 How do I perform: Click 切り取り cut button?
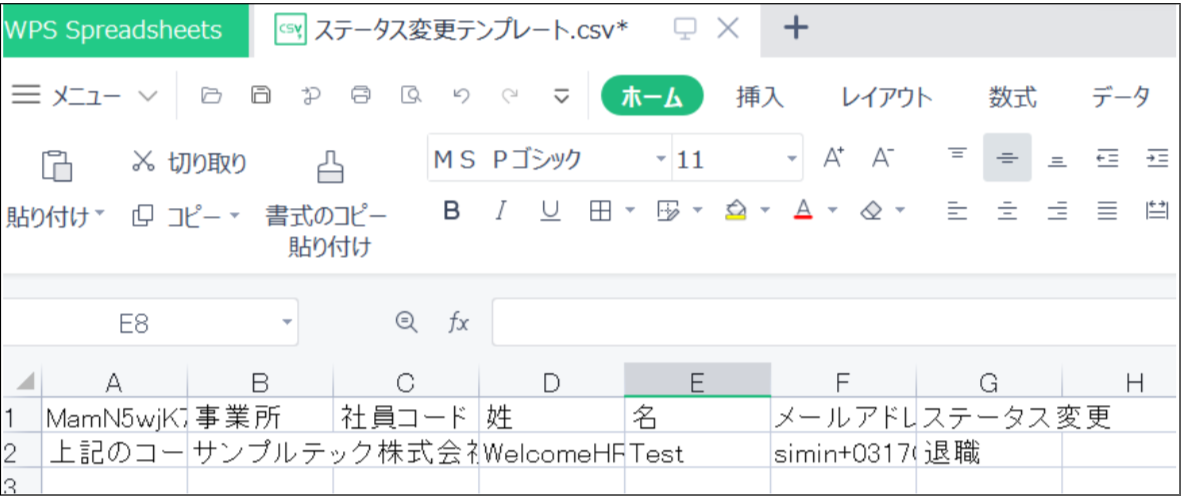190,161
